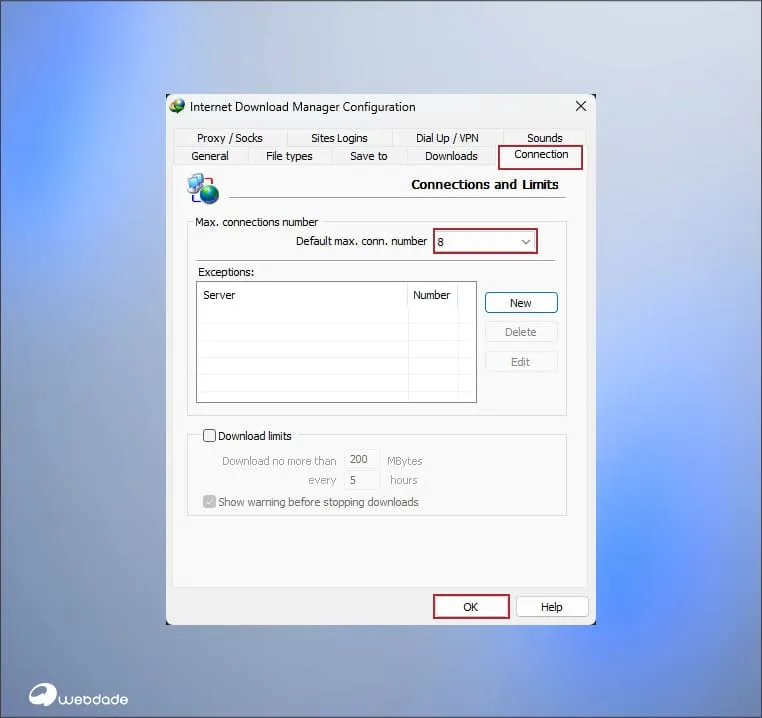Switch to Sites Logins tab
762x718 pixels.
[x=339, y=138]
